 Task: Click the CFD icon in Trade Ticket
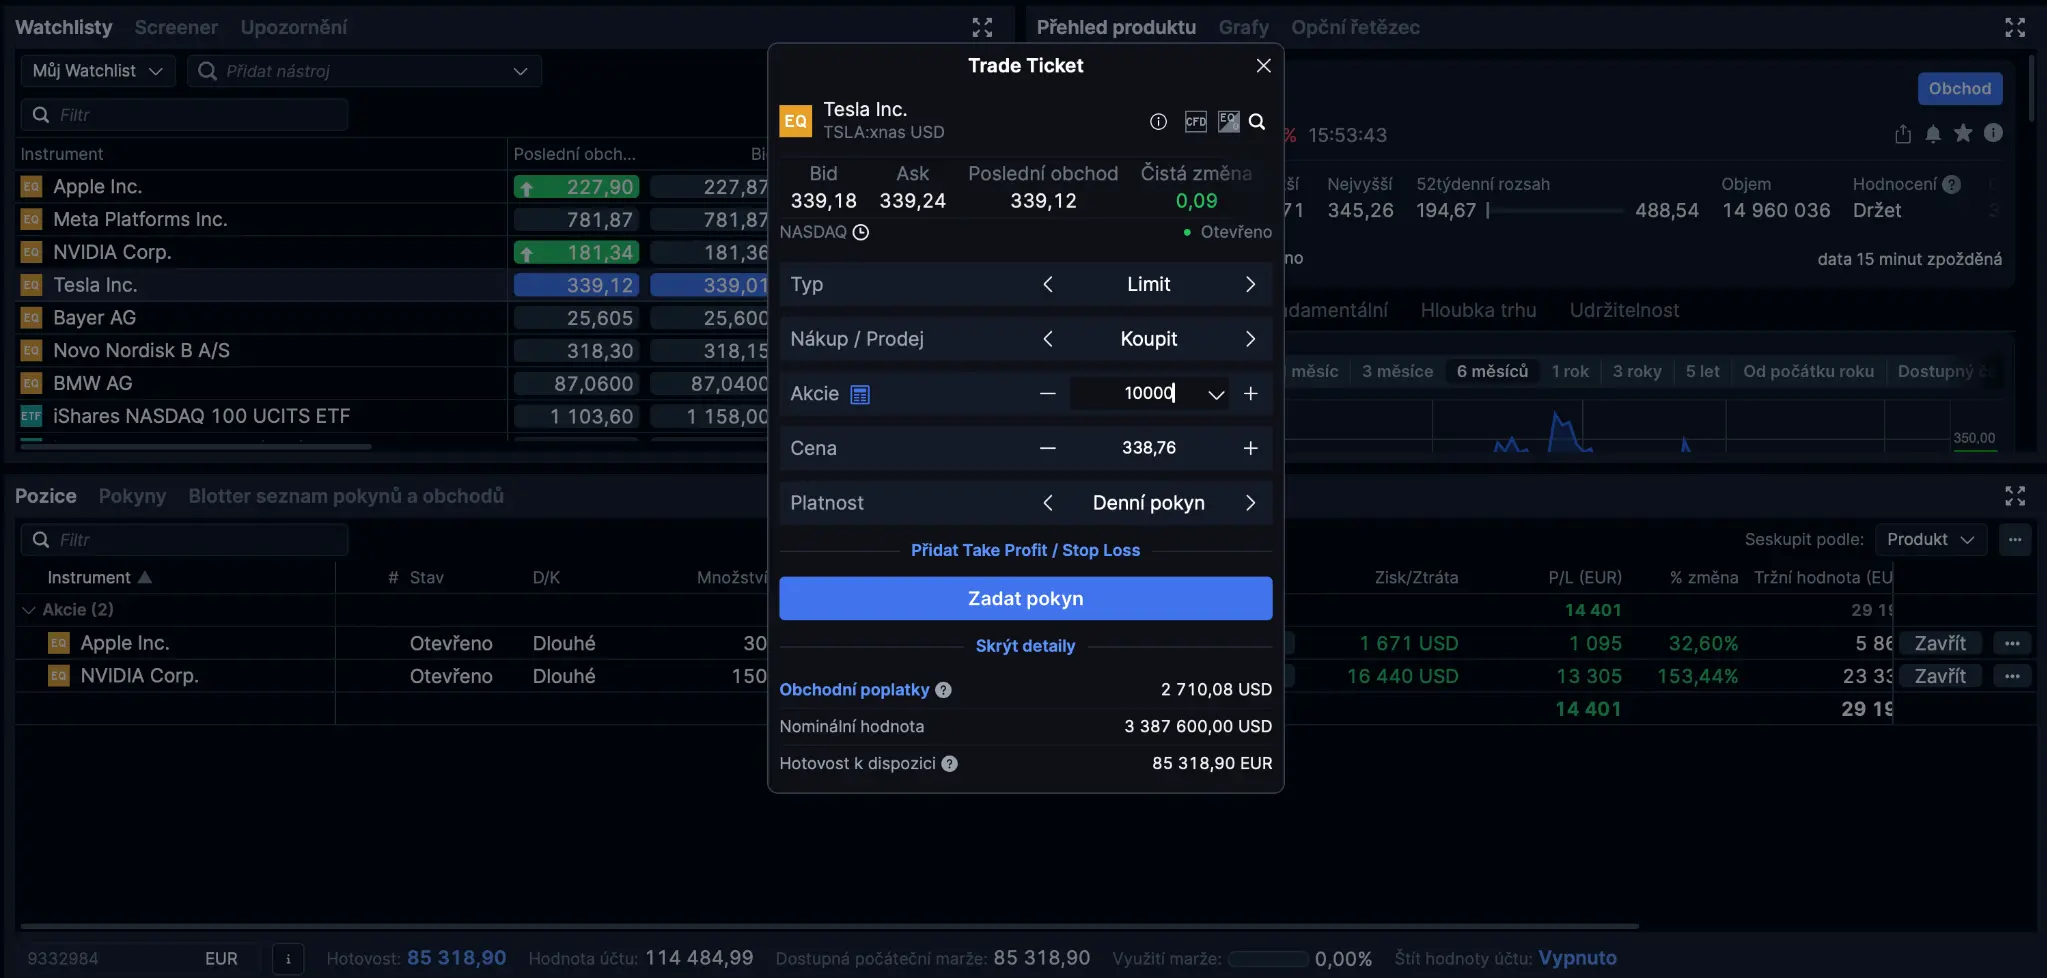pyautogui.click(x=1195, y=122)
